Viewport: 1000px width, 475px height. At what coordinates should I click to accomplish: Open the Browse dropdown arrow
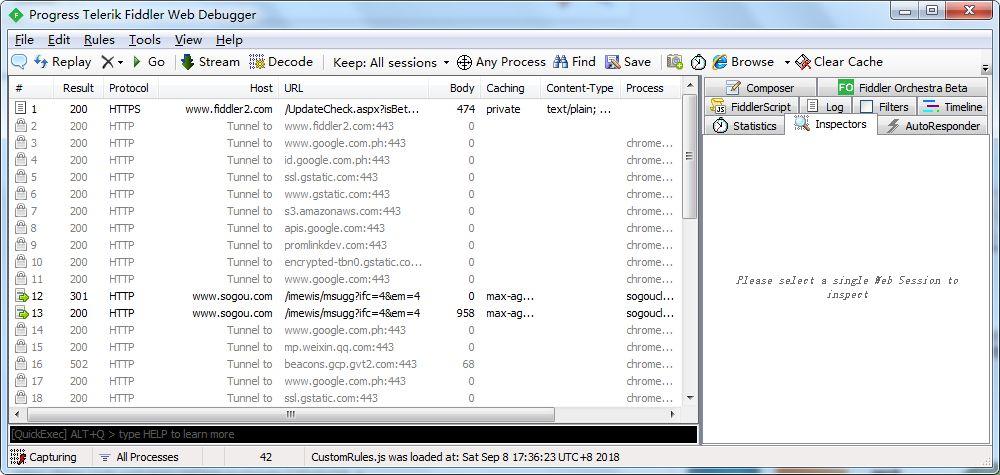tap(787, 62)
